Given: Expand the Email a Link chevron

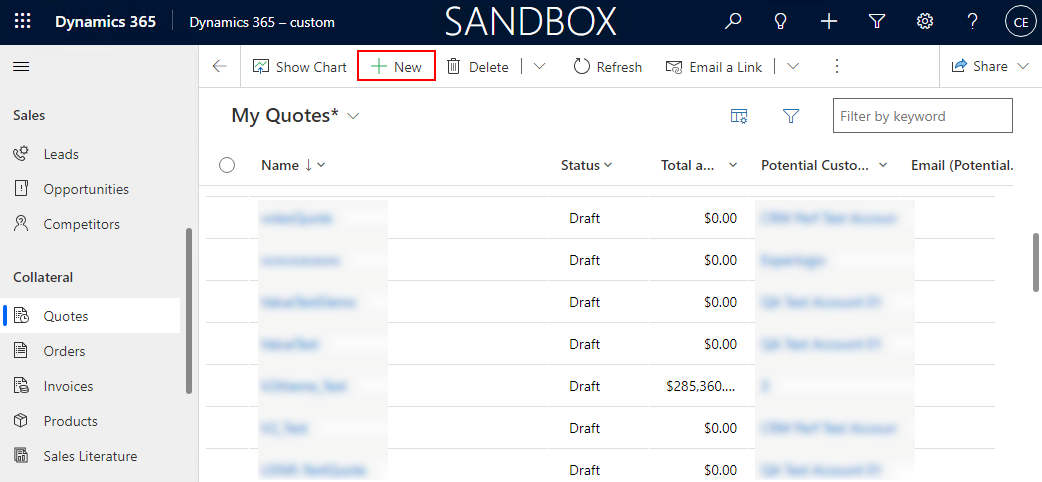Looking at the screenshot, I should pos(793,66).
